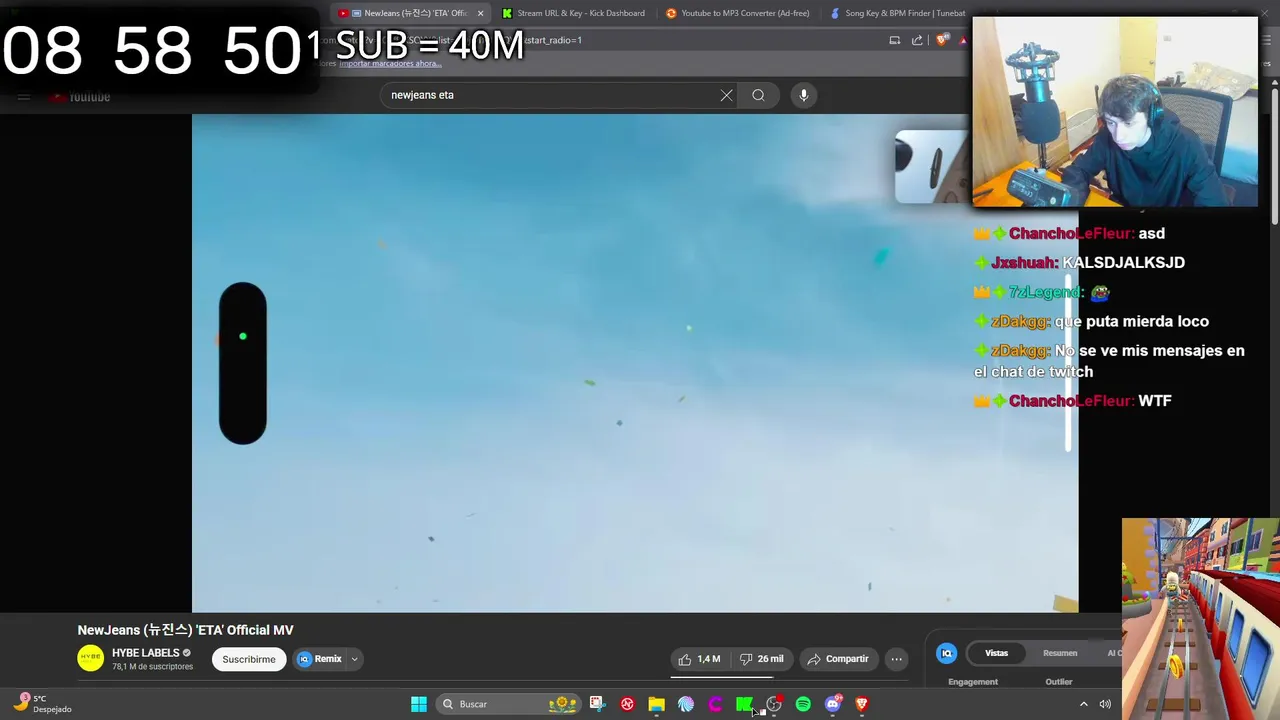
Task: Click the vidIQ logo in side panel
Action: coord(946,653)
